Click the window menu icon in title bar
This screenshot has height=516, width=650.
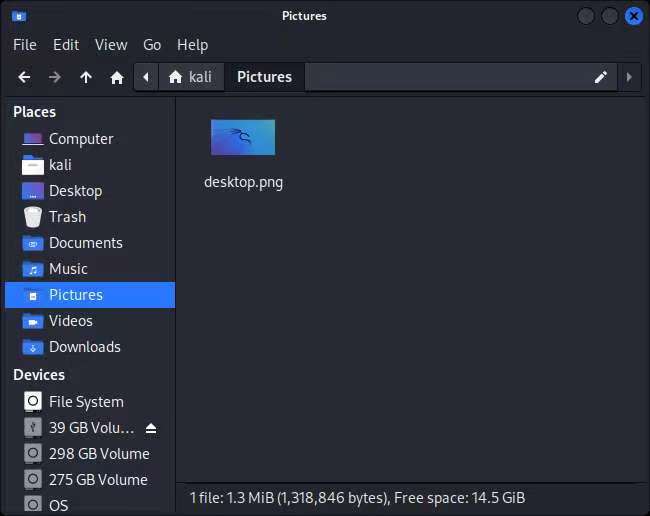pos(19,17)
